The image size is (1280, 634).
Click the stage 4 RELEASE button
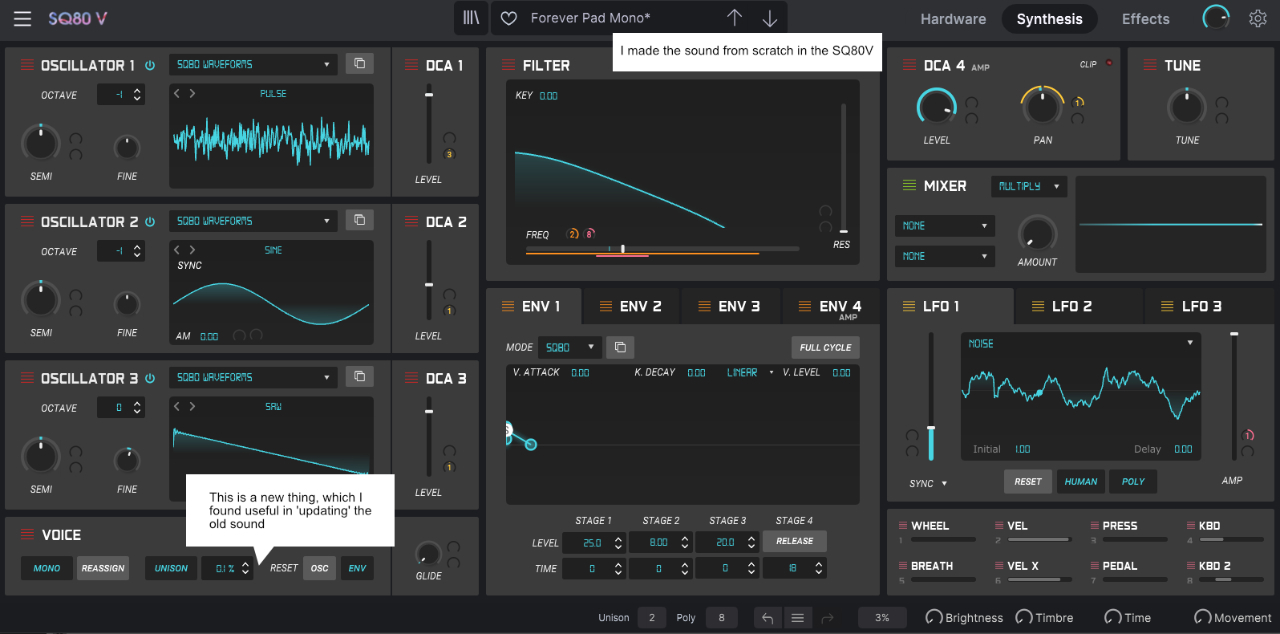pos(795,541)
